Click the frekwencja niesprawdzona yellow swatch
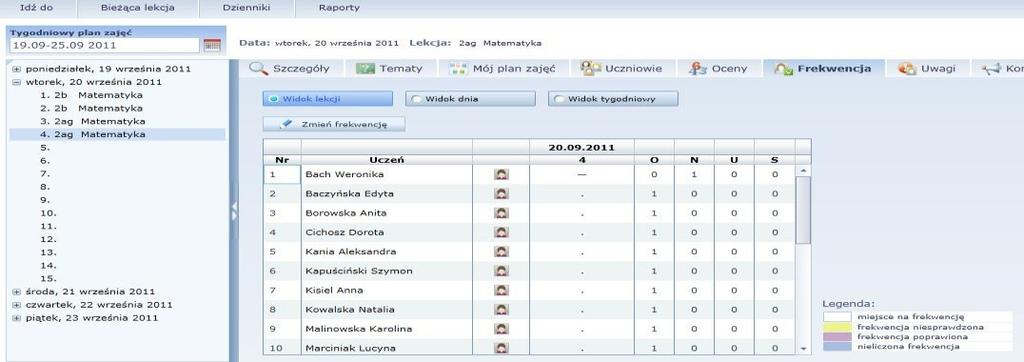This screenshot has height=362, width=1024. click(x=837, y=327)
